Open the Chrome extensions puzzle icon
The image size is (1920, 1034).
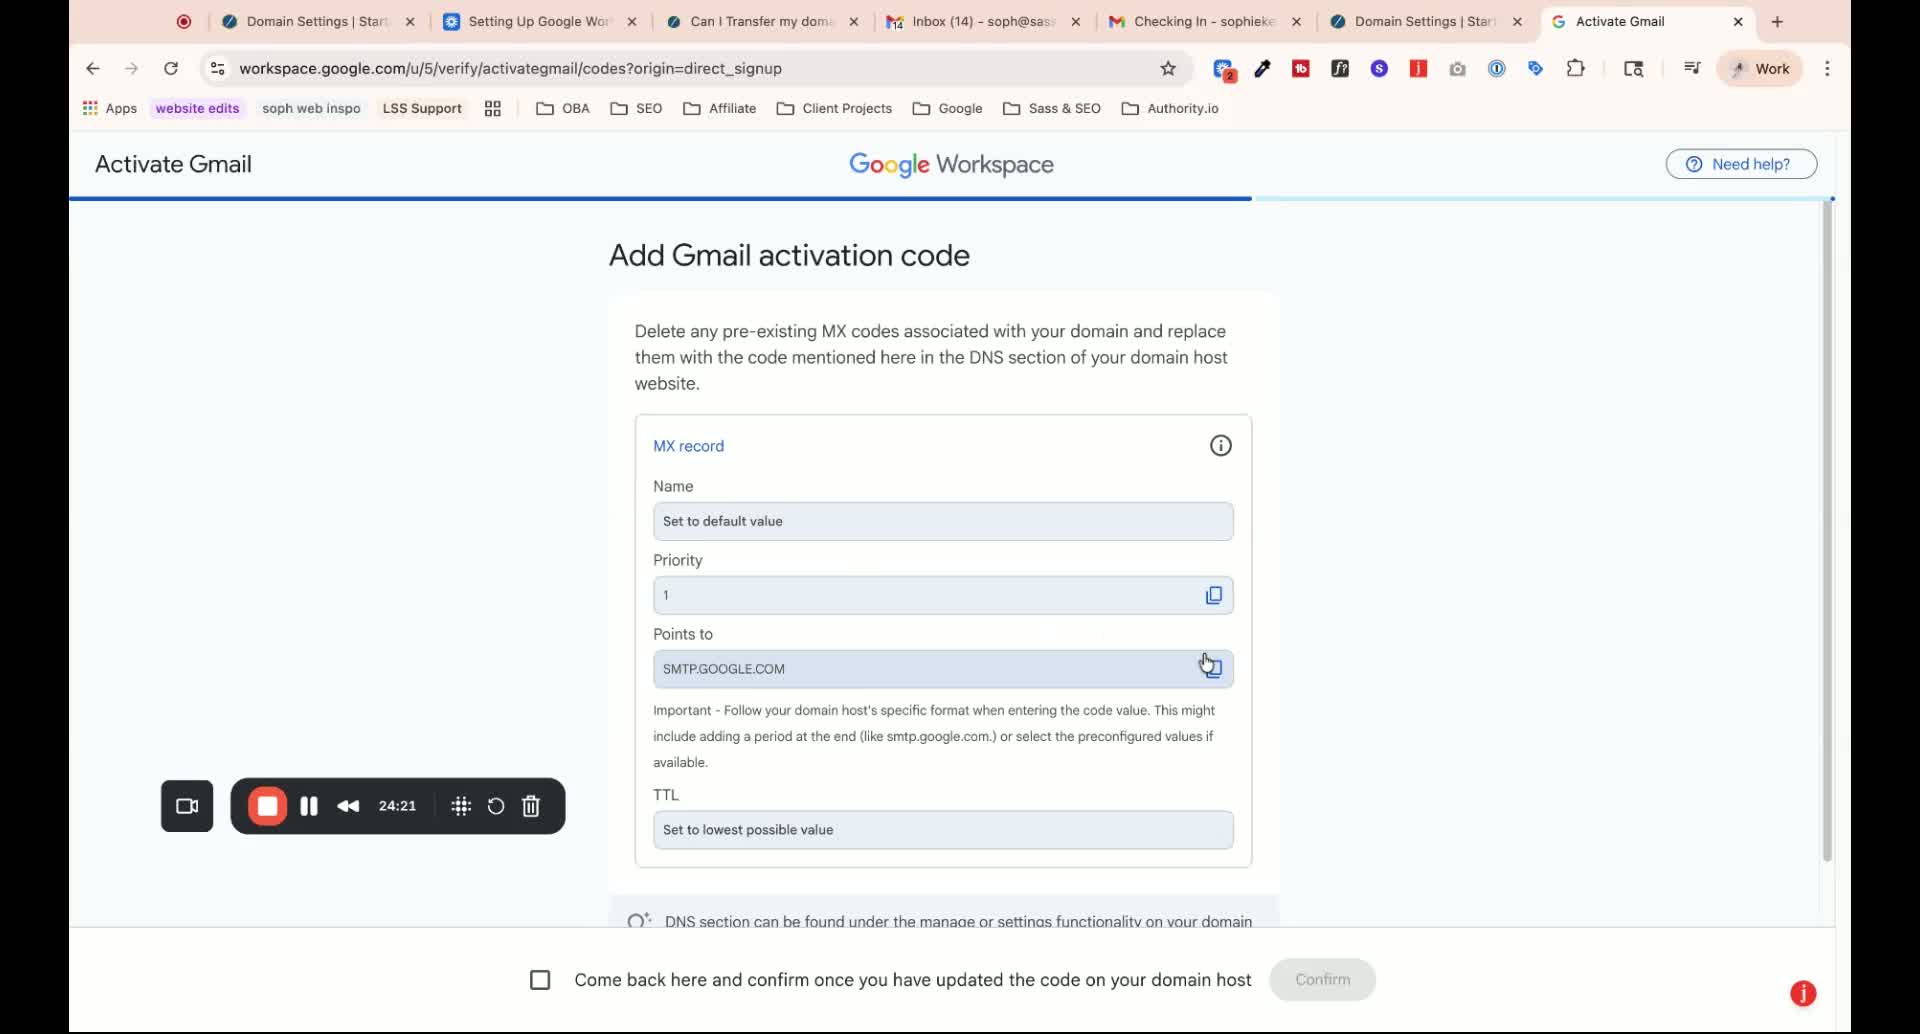(1576, 69)
